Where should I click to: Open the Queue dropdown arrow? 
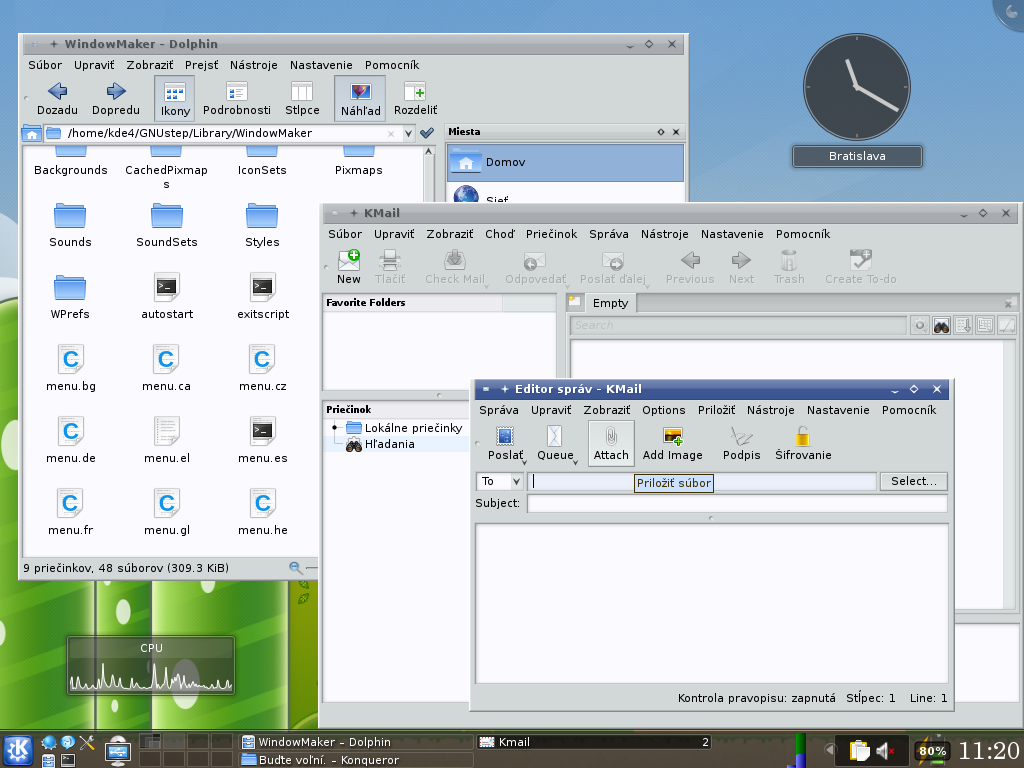pyautogui.click(x=576, y=462)
